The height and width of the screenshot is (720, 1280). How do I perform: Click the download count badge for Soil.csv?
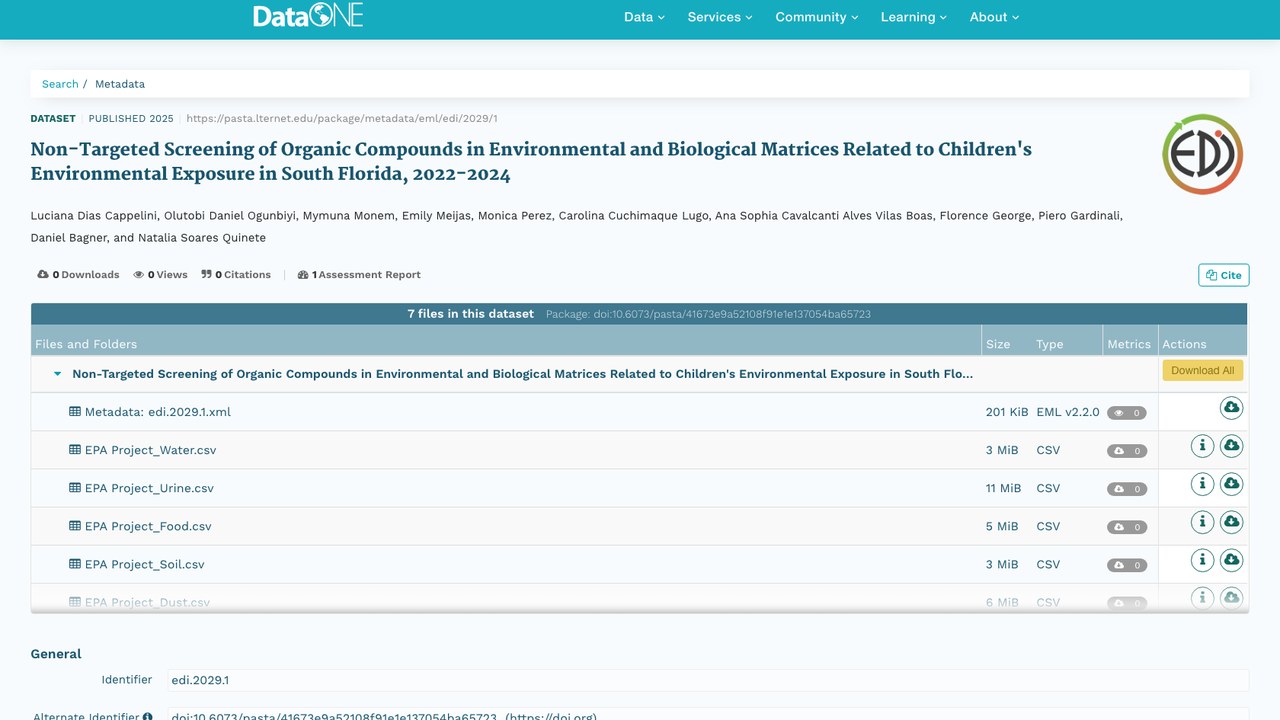1127,565
